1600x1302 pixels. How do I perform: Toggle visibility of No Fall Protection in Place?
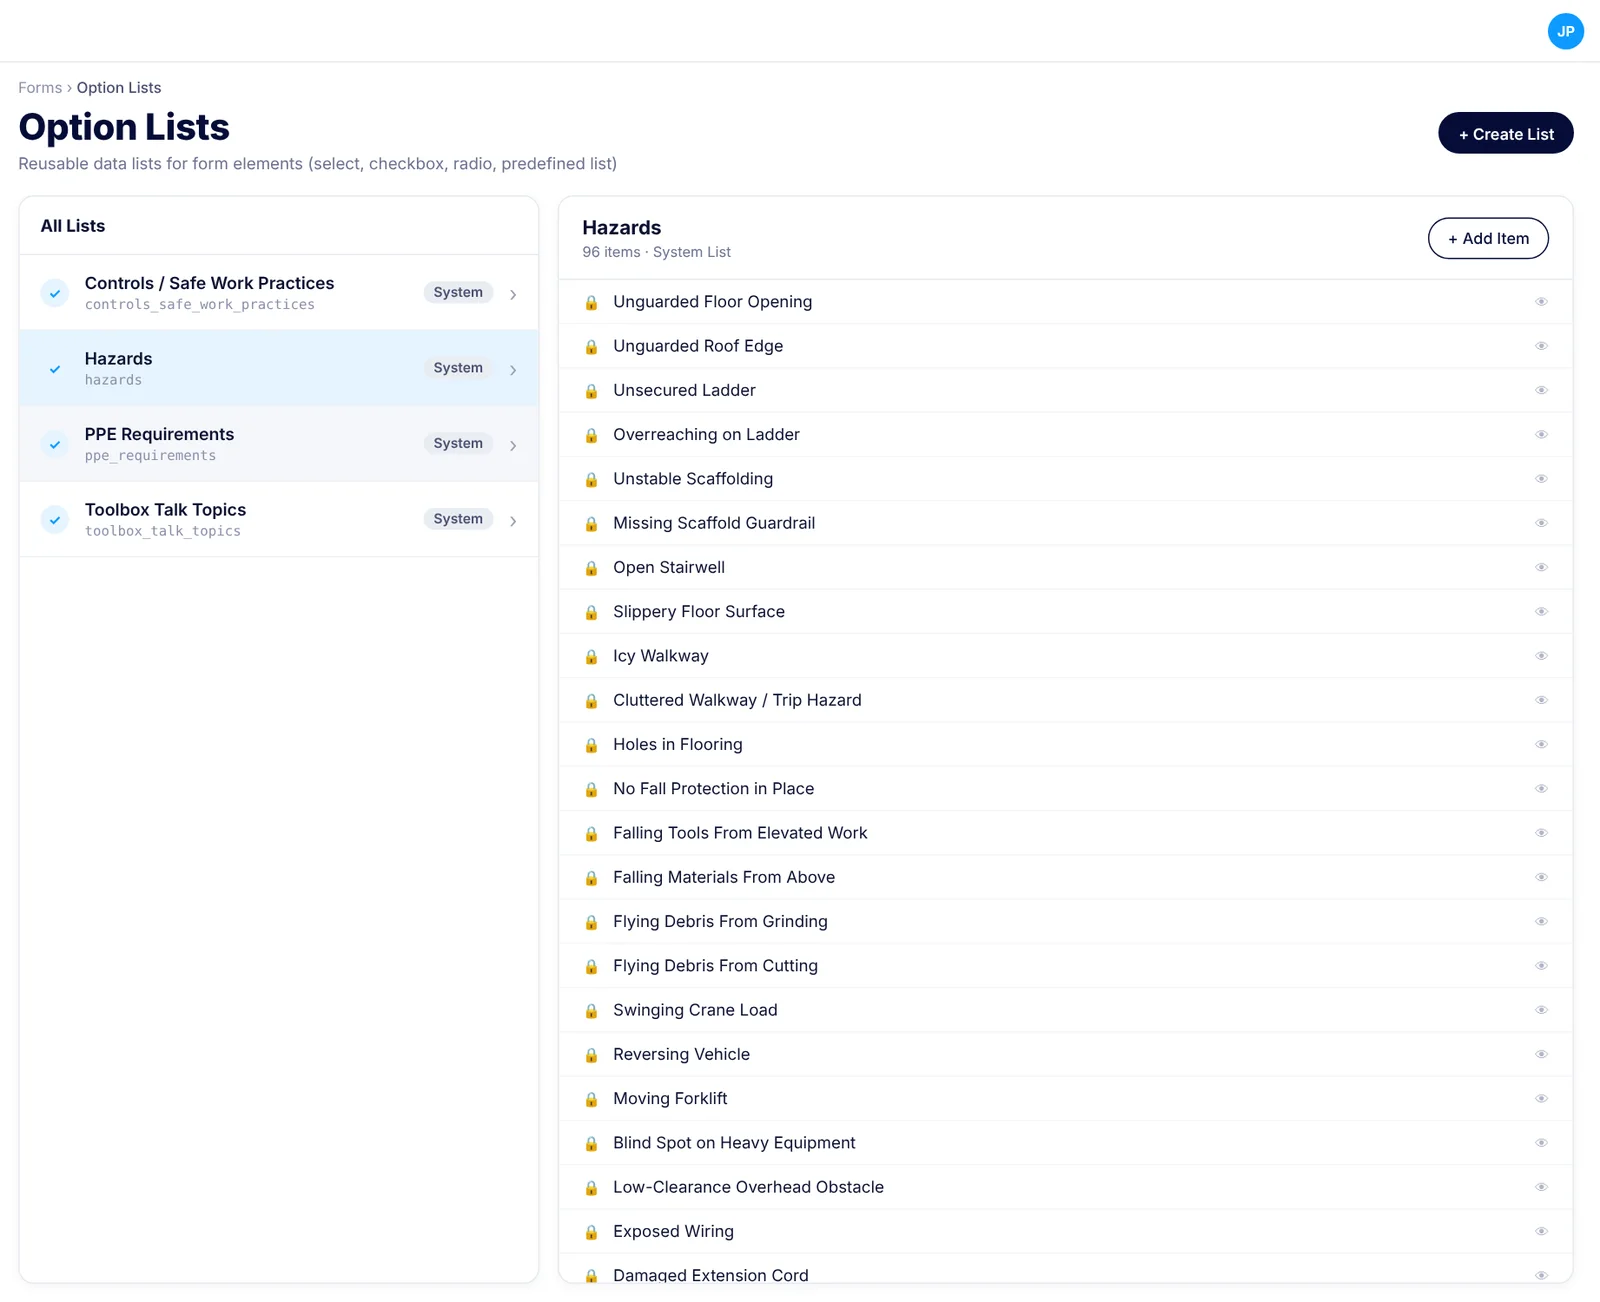tap(1541, 789)
